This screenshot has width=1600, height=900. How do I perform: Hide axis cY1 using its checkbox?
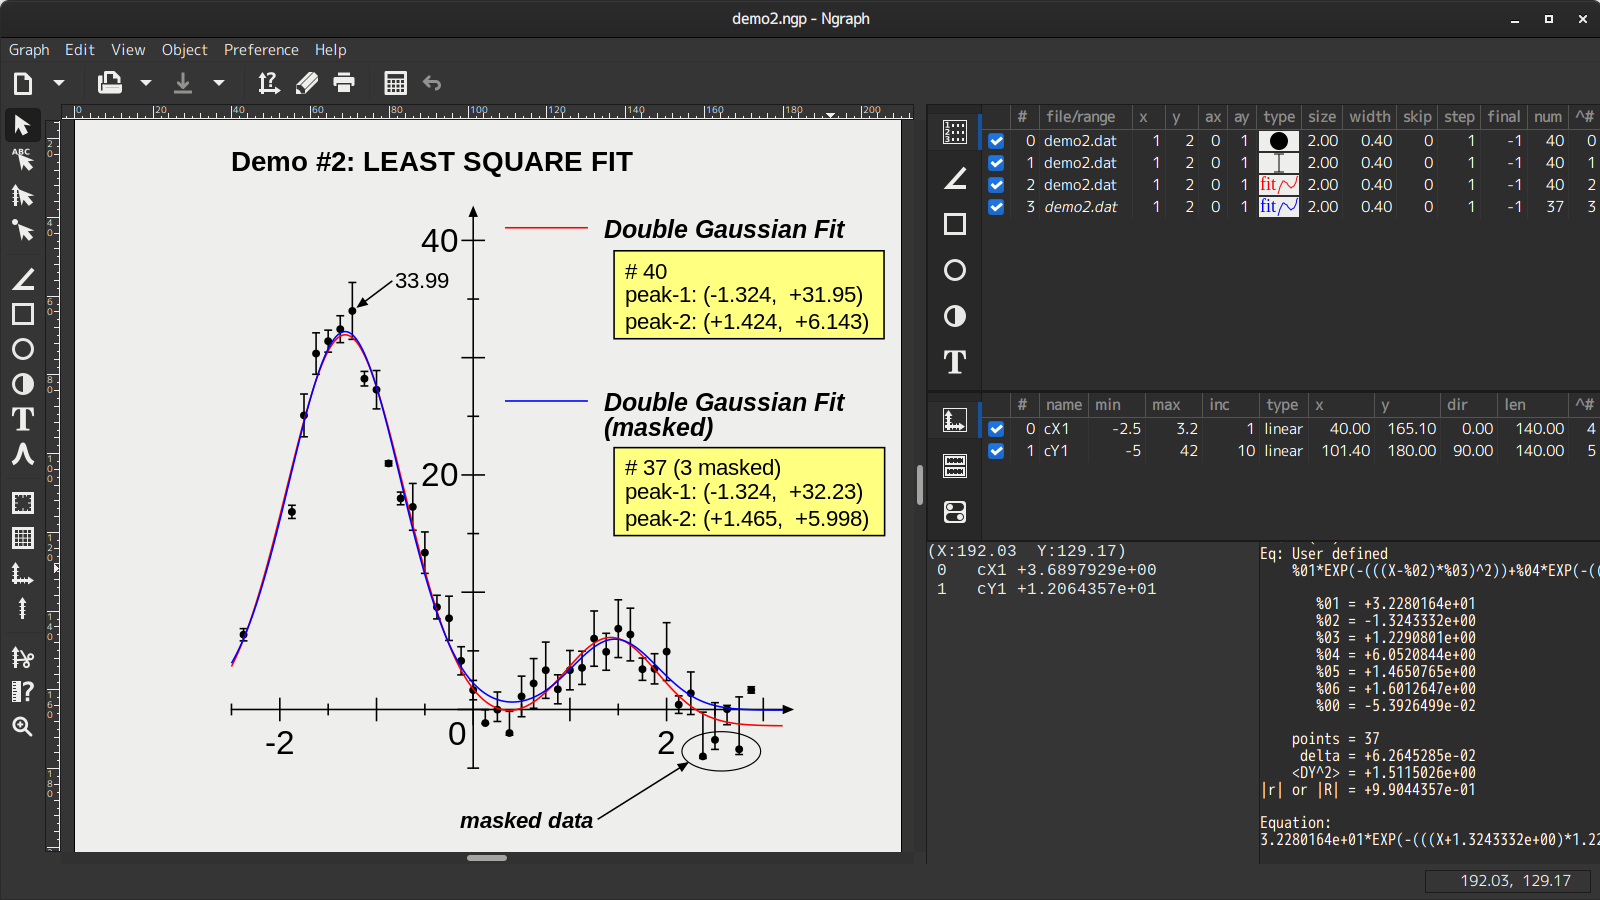click(x=996, y=451)
